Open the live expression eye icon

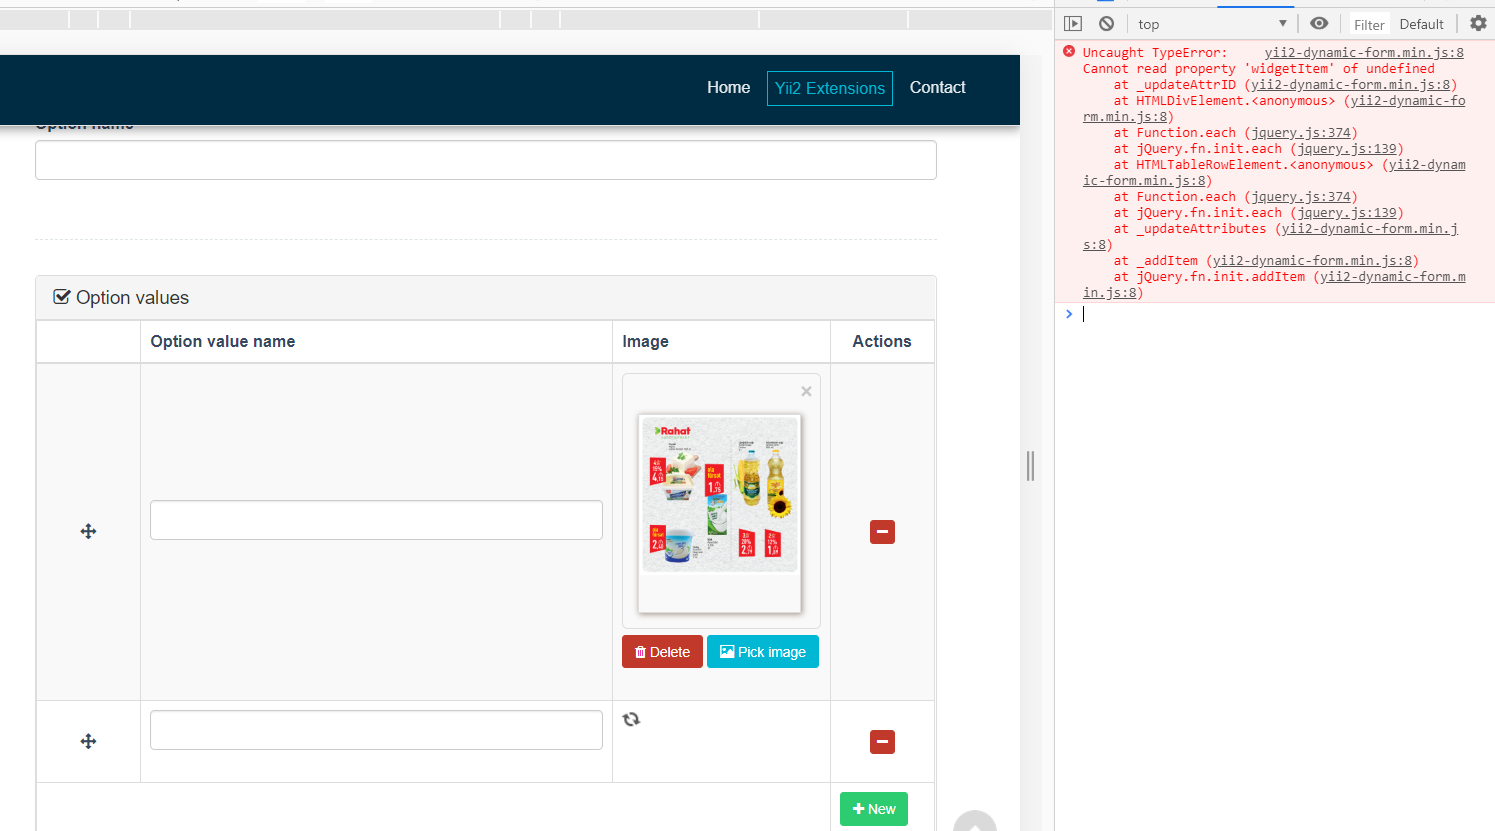(1319, 24)
